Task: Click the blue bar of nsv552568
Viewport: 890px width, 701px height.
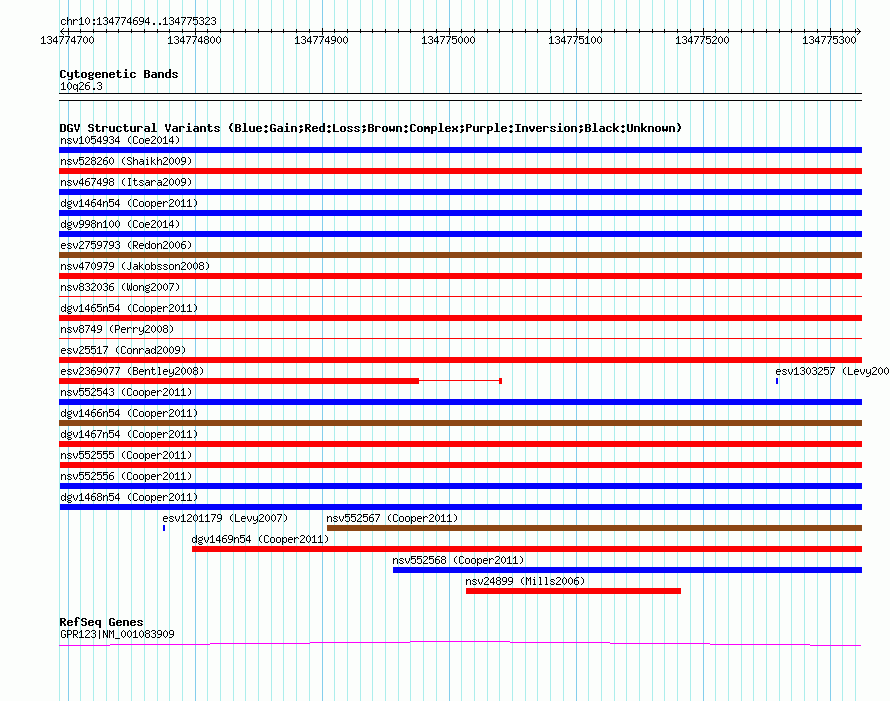Action: tap(627, 570)
